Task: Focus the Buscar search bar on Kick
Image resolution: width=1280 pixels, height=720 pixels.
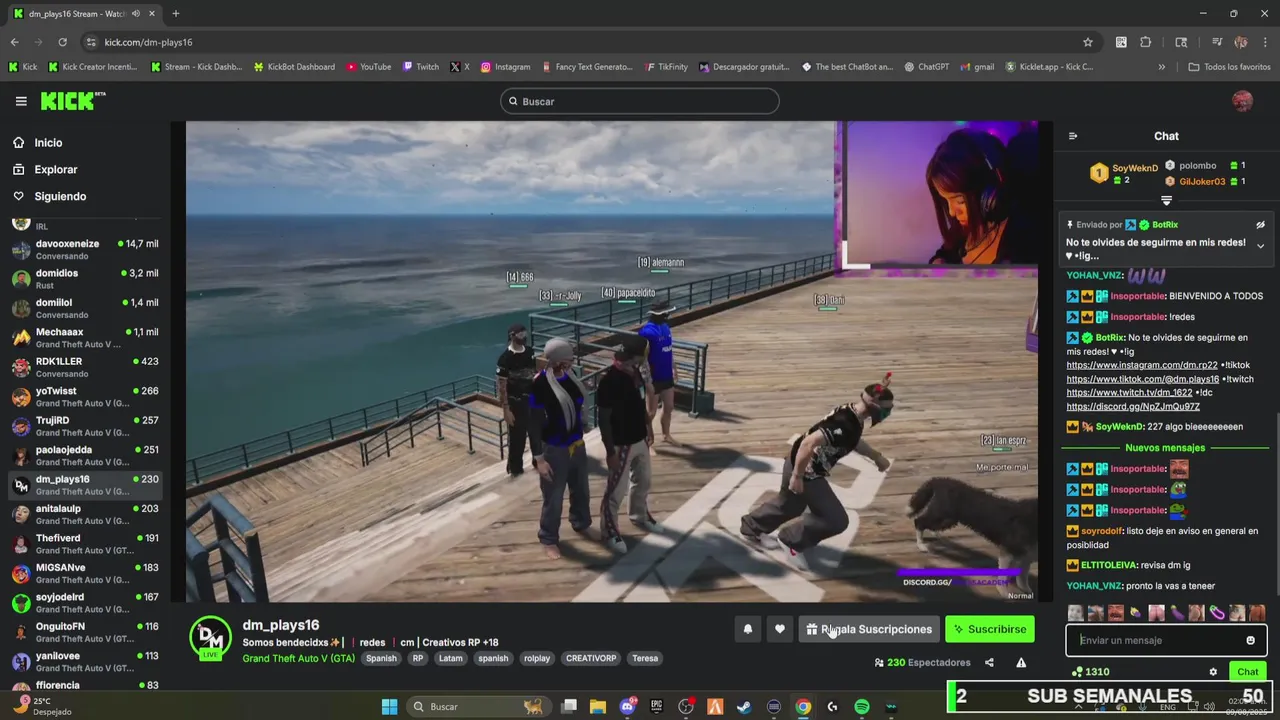Action: coord(640,101)
